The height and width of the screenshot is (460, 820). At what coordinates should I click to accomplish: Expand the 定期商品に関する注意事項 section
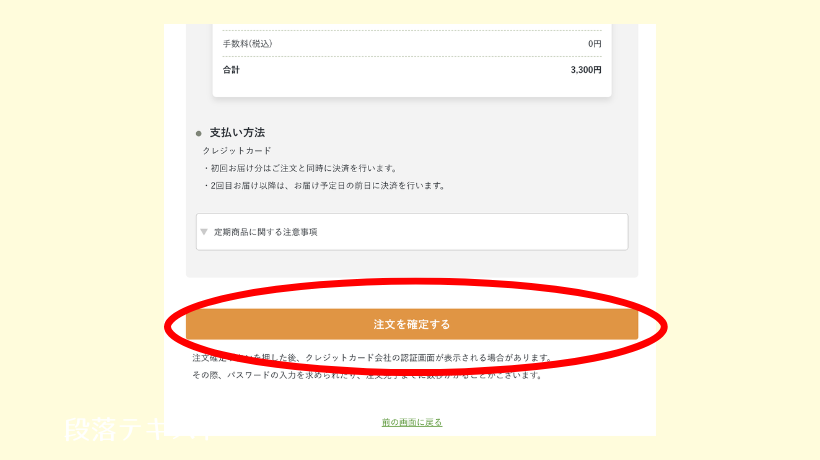412,232
